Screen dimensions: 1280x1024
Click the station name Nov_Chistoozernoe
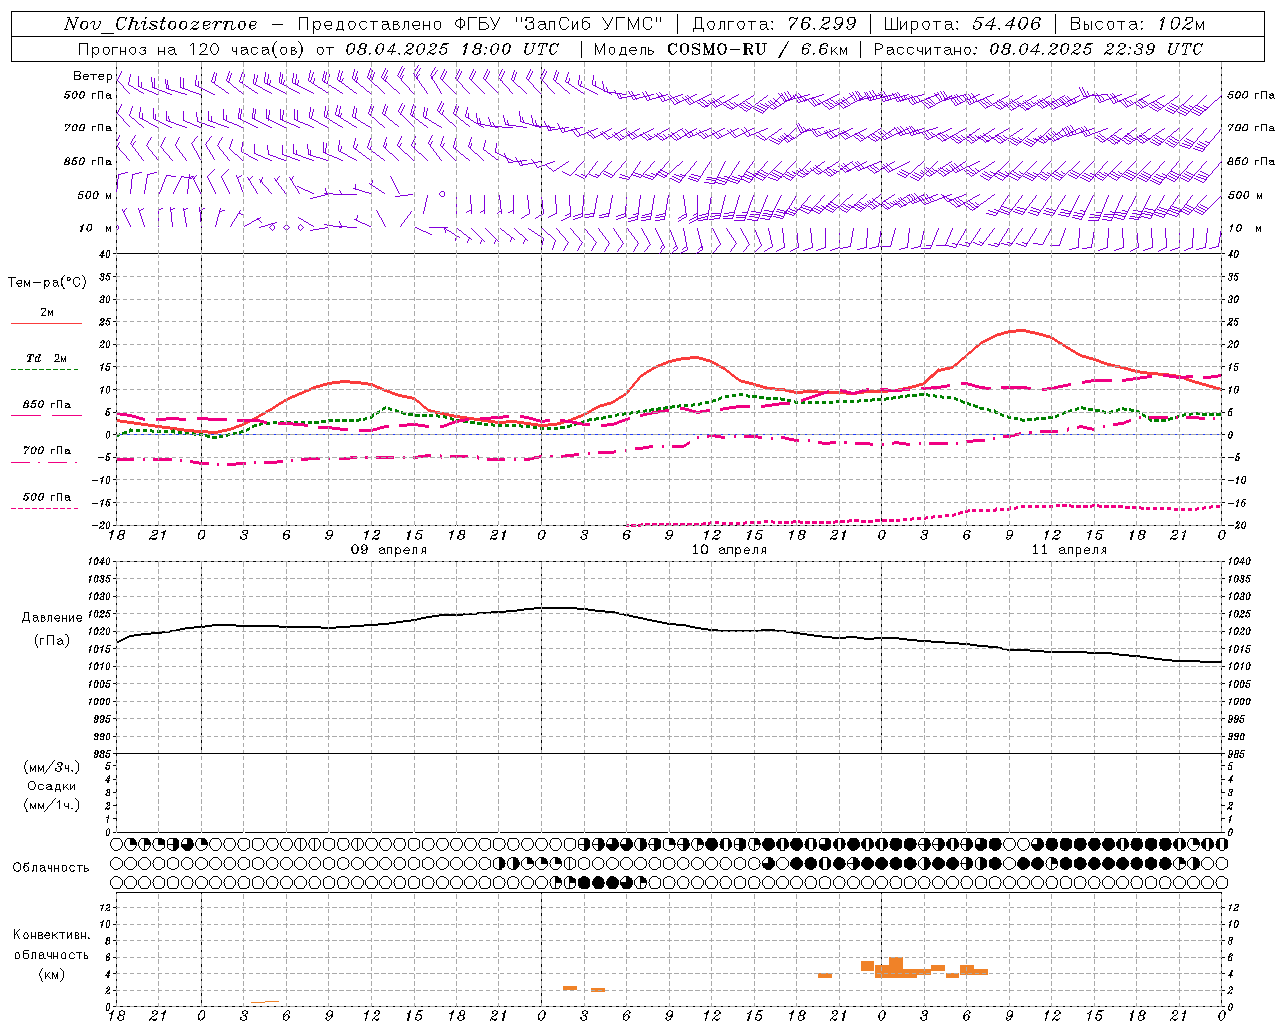(160, 24)
